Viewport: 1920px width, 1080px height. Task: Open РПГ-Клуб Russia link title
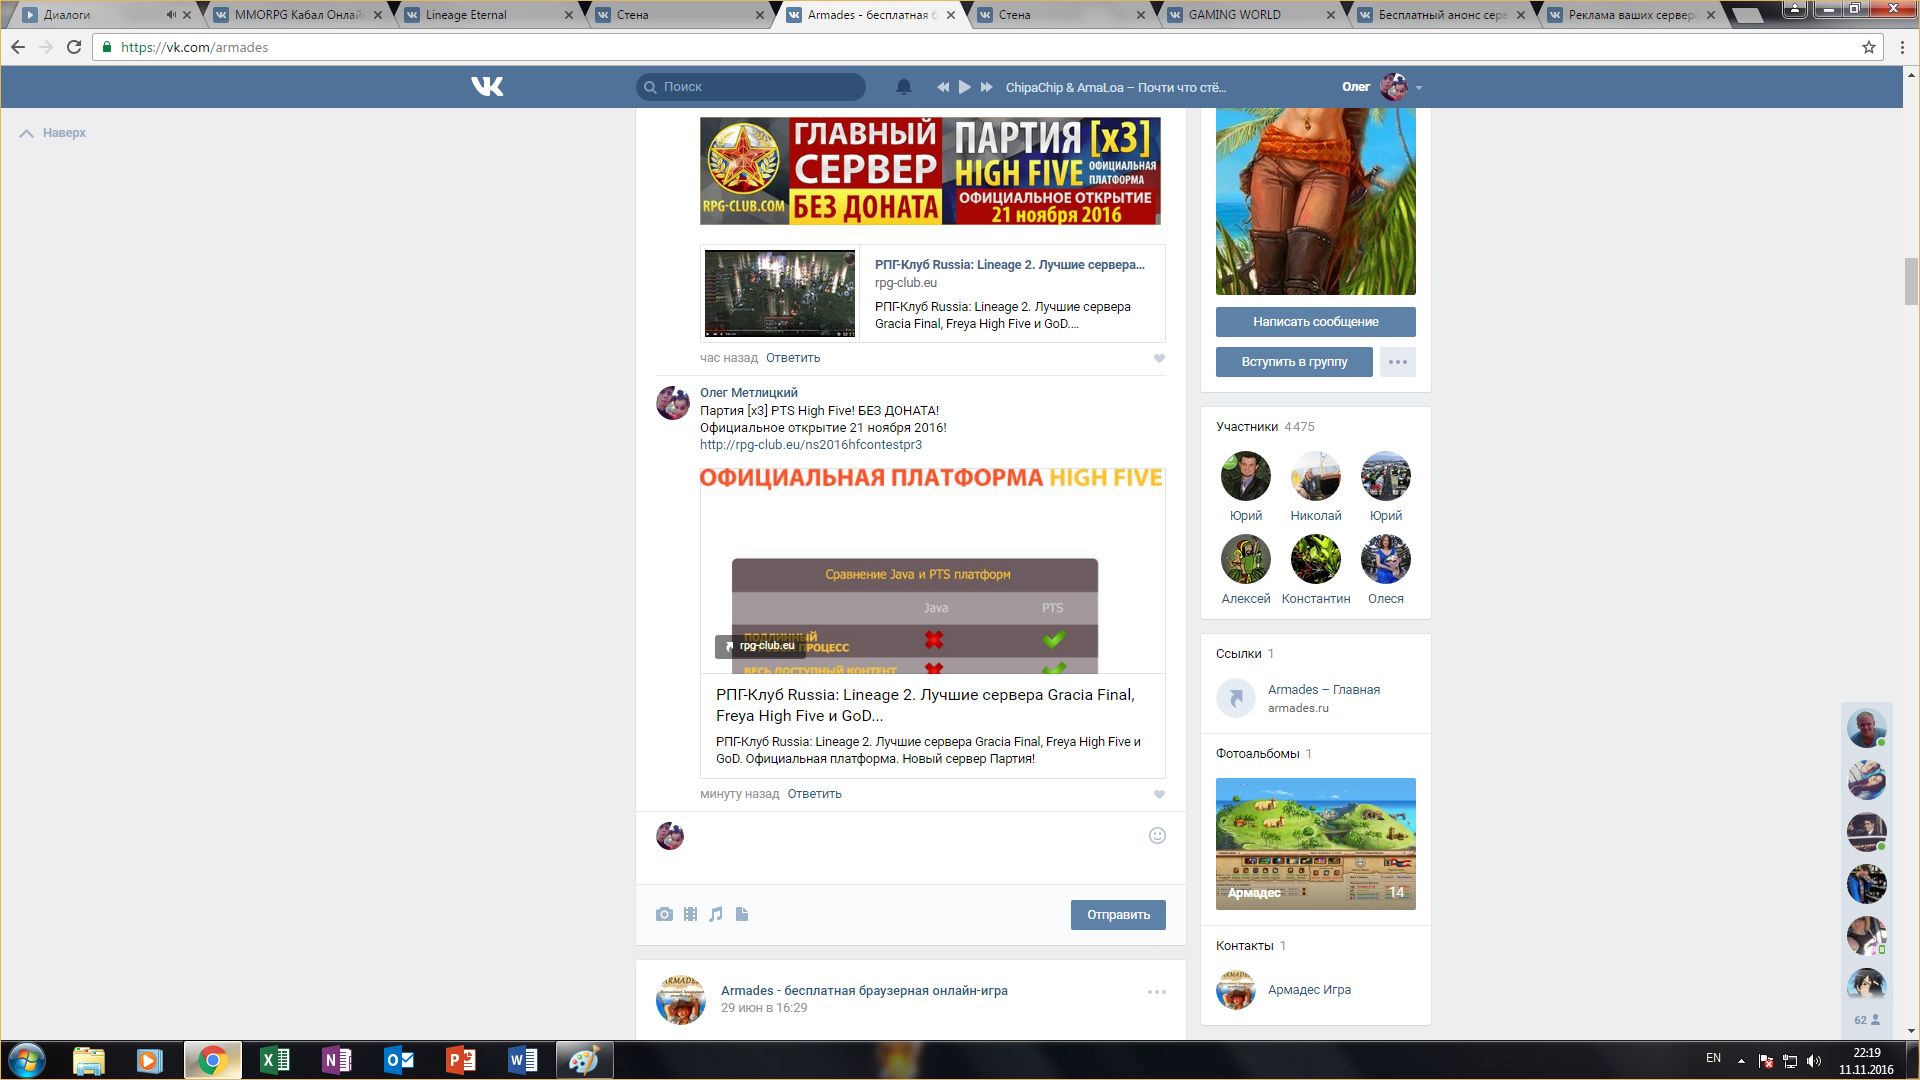1010,265
